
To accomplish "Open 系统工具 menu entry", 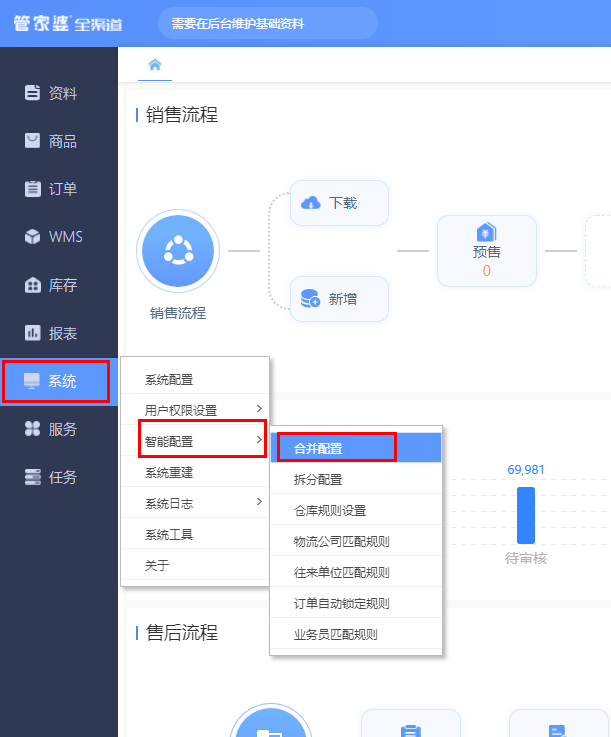I will click(195, 534).
